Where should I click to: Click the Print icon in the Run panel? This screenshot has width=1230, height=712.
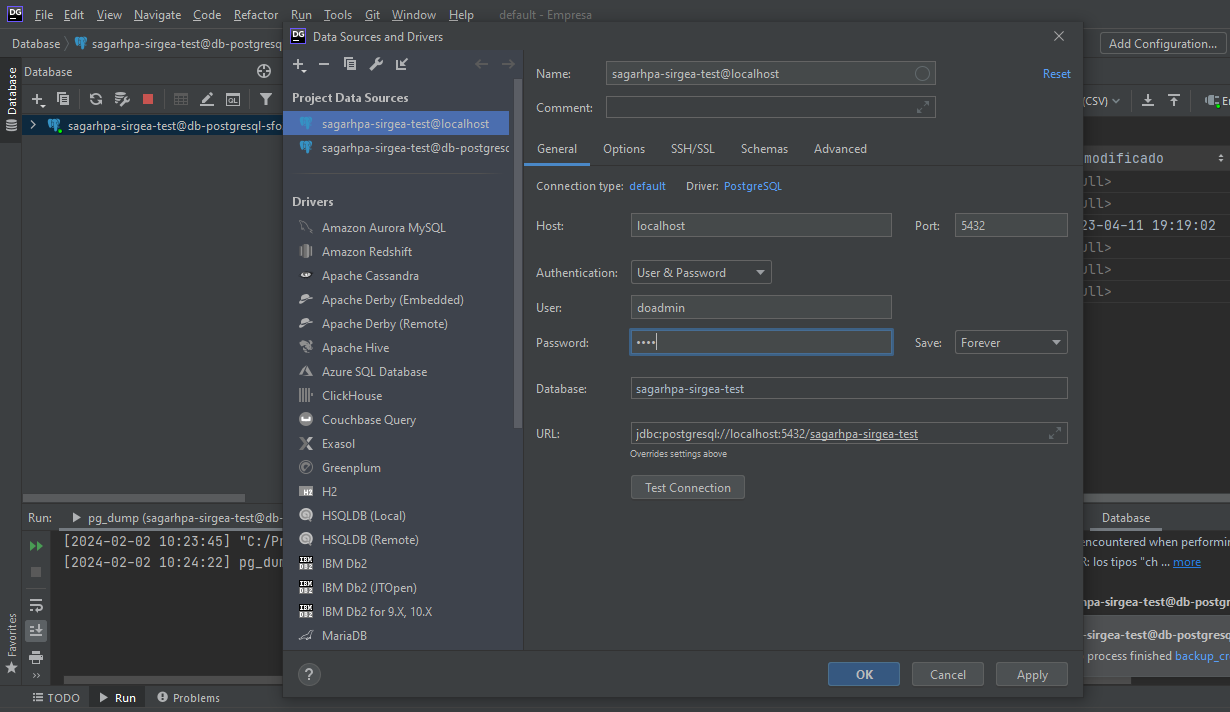point(36,657)
